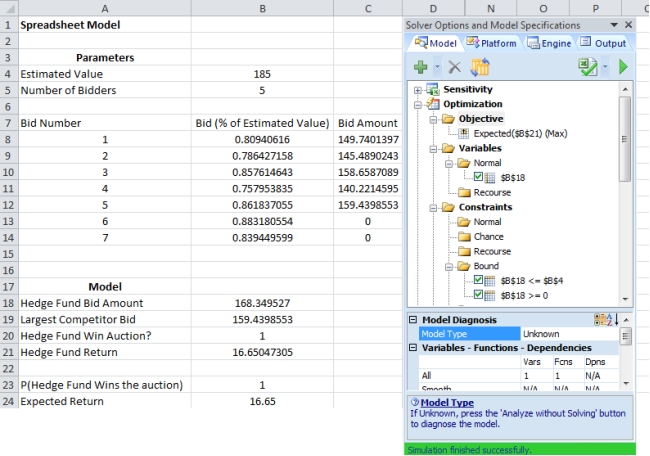Collapse the Bound folder node
This screenshot has height=456, width=650.
click(x=449, y=267)
